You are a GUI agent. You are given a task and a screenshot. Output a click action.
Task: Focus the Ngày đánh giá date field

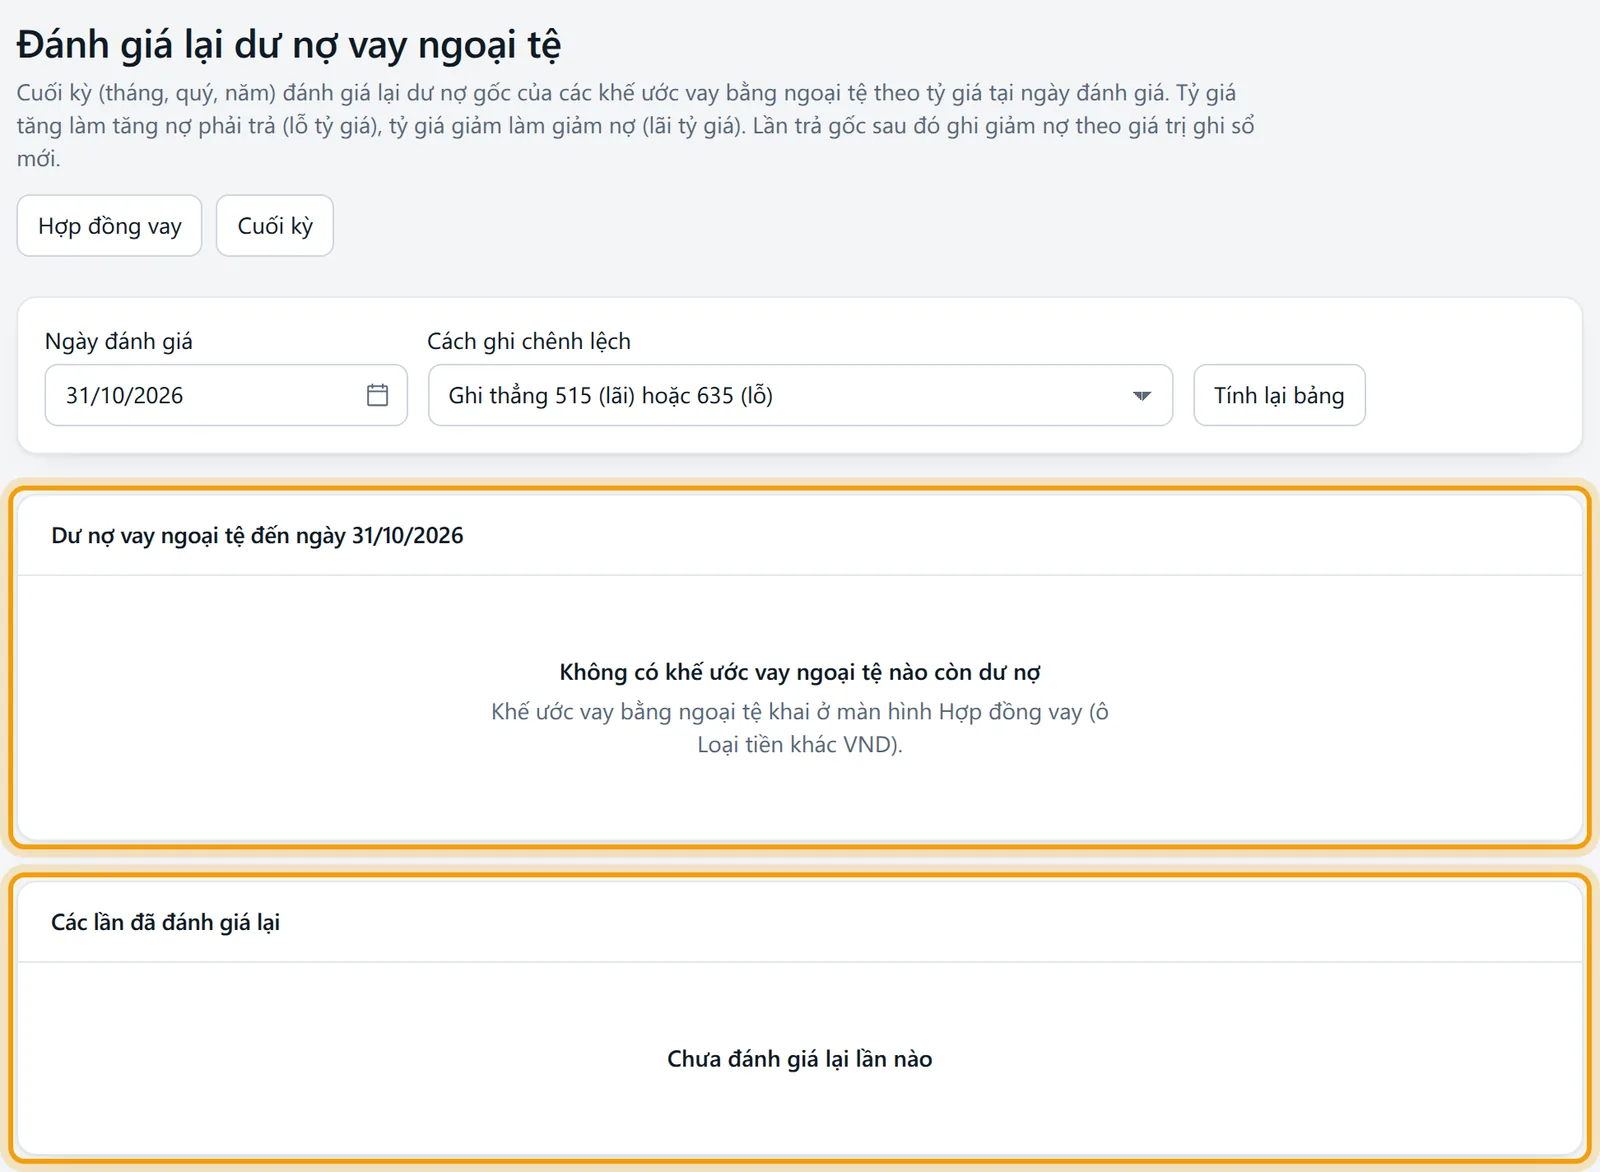(226, 395)
